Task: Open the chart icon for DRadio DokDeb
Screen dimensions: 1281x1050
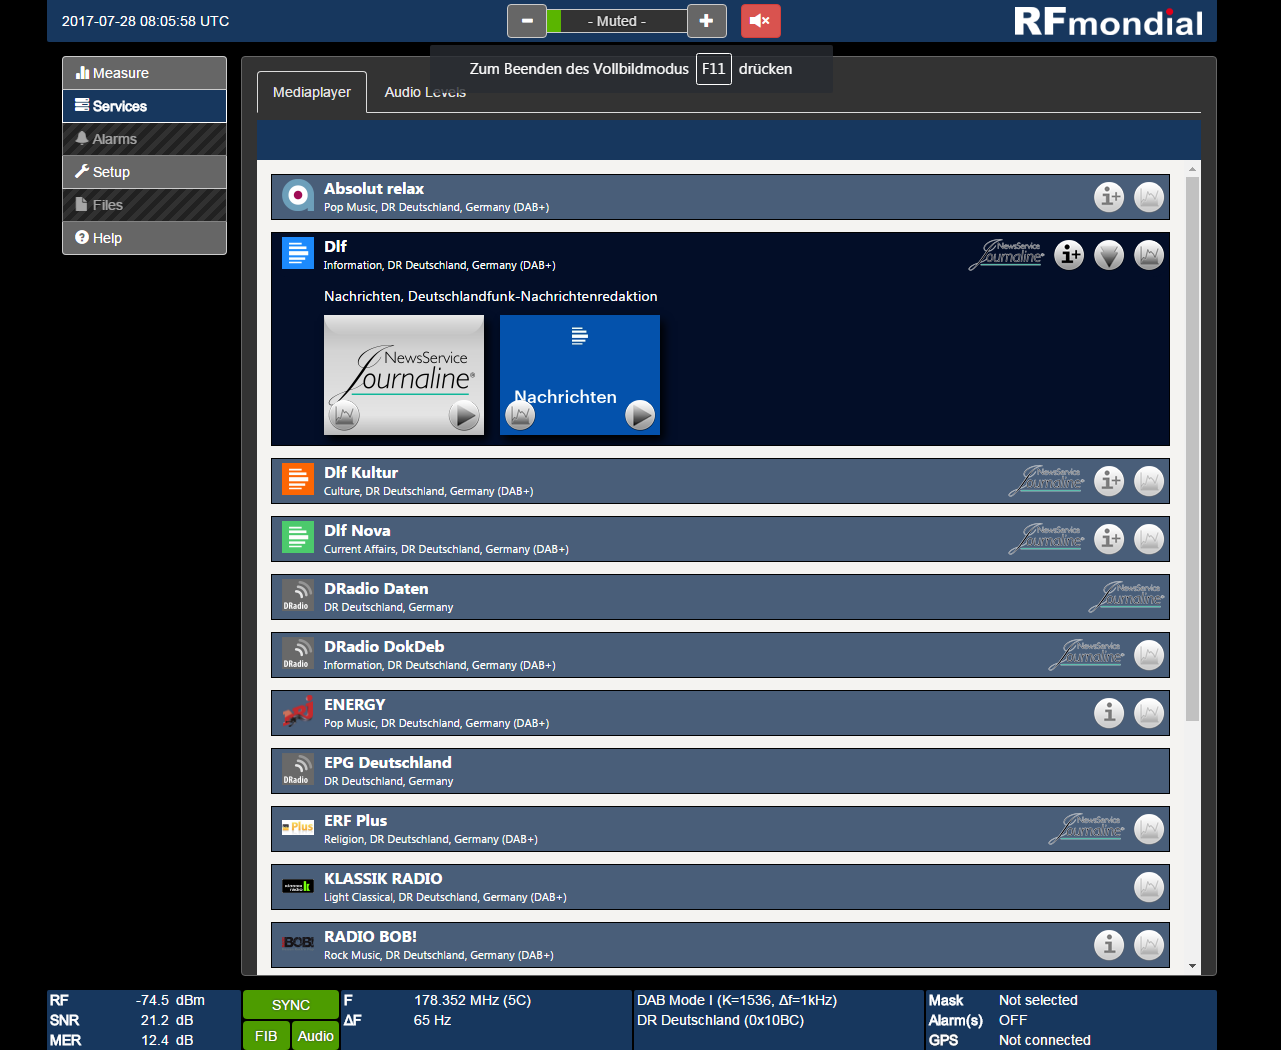Action: [1149, 655]
